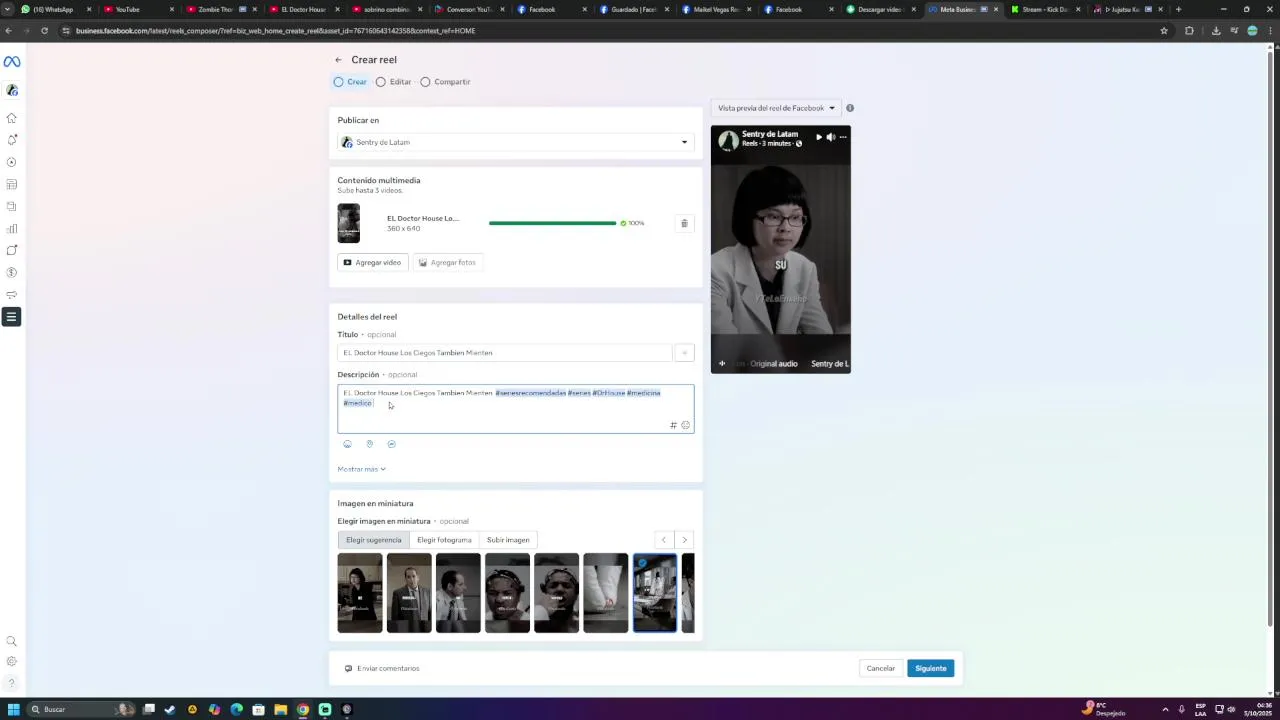
Task: Click uploaded video thumbnail in Contenido multimedia
Action: pos(348,223)
